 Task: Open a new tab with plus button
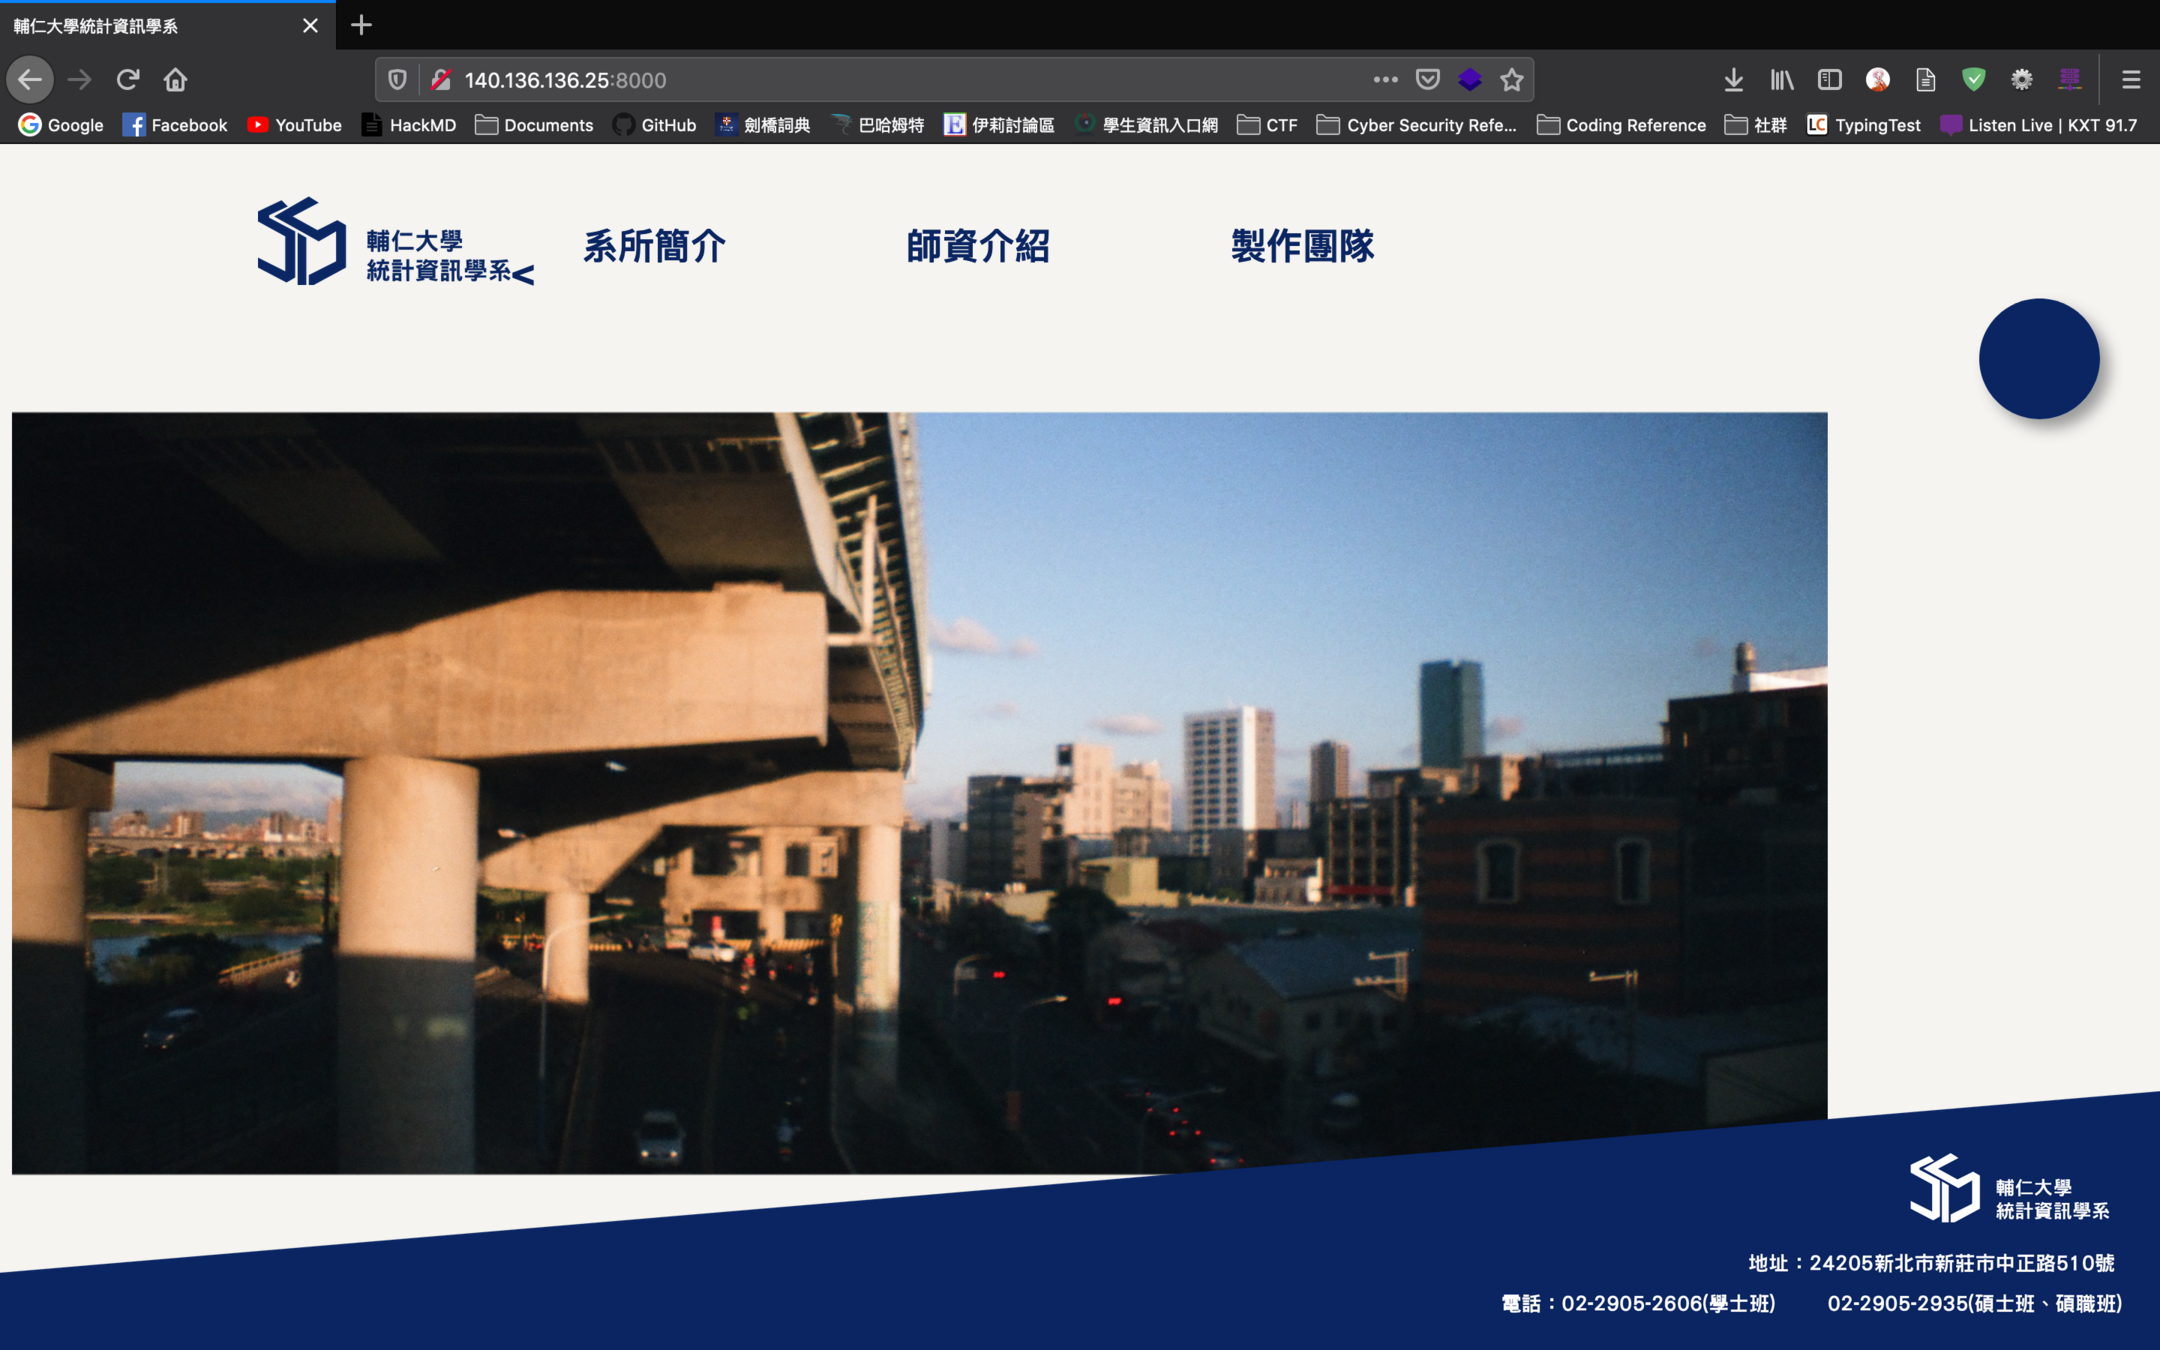point(362,25)
